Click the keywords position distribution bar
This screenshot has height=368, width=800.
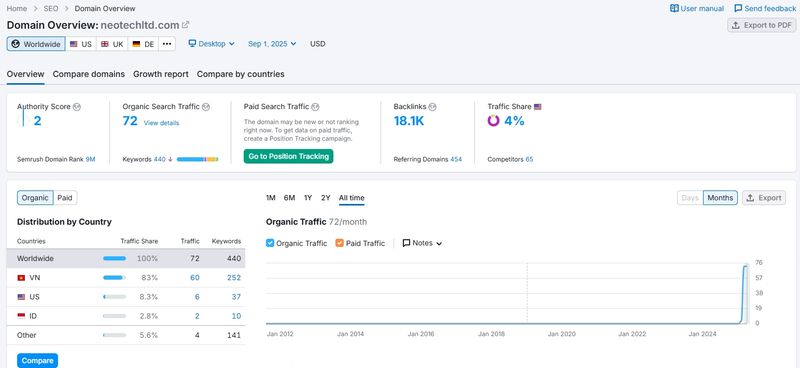coord(197,159)
